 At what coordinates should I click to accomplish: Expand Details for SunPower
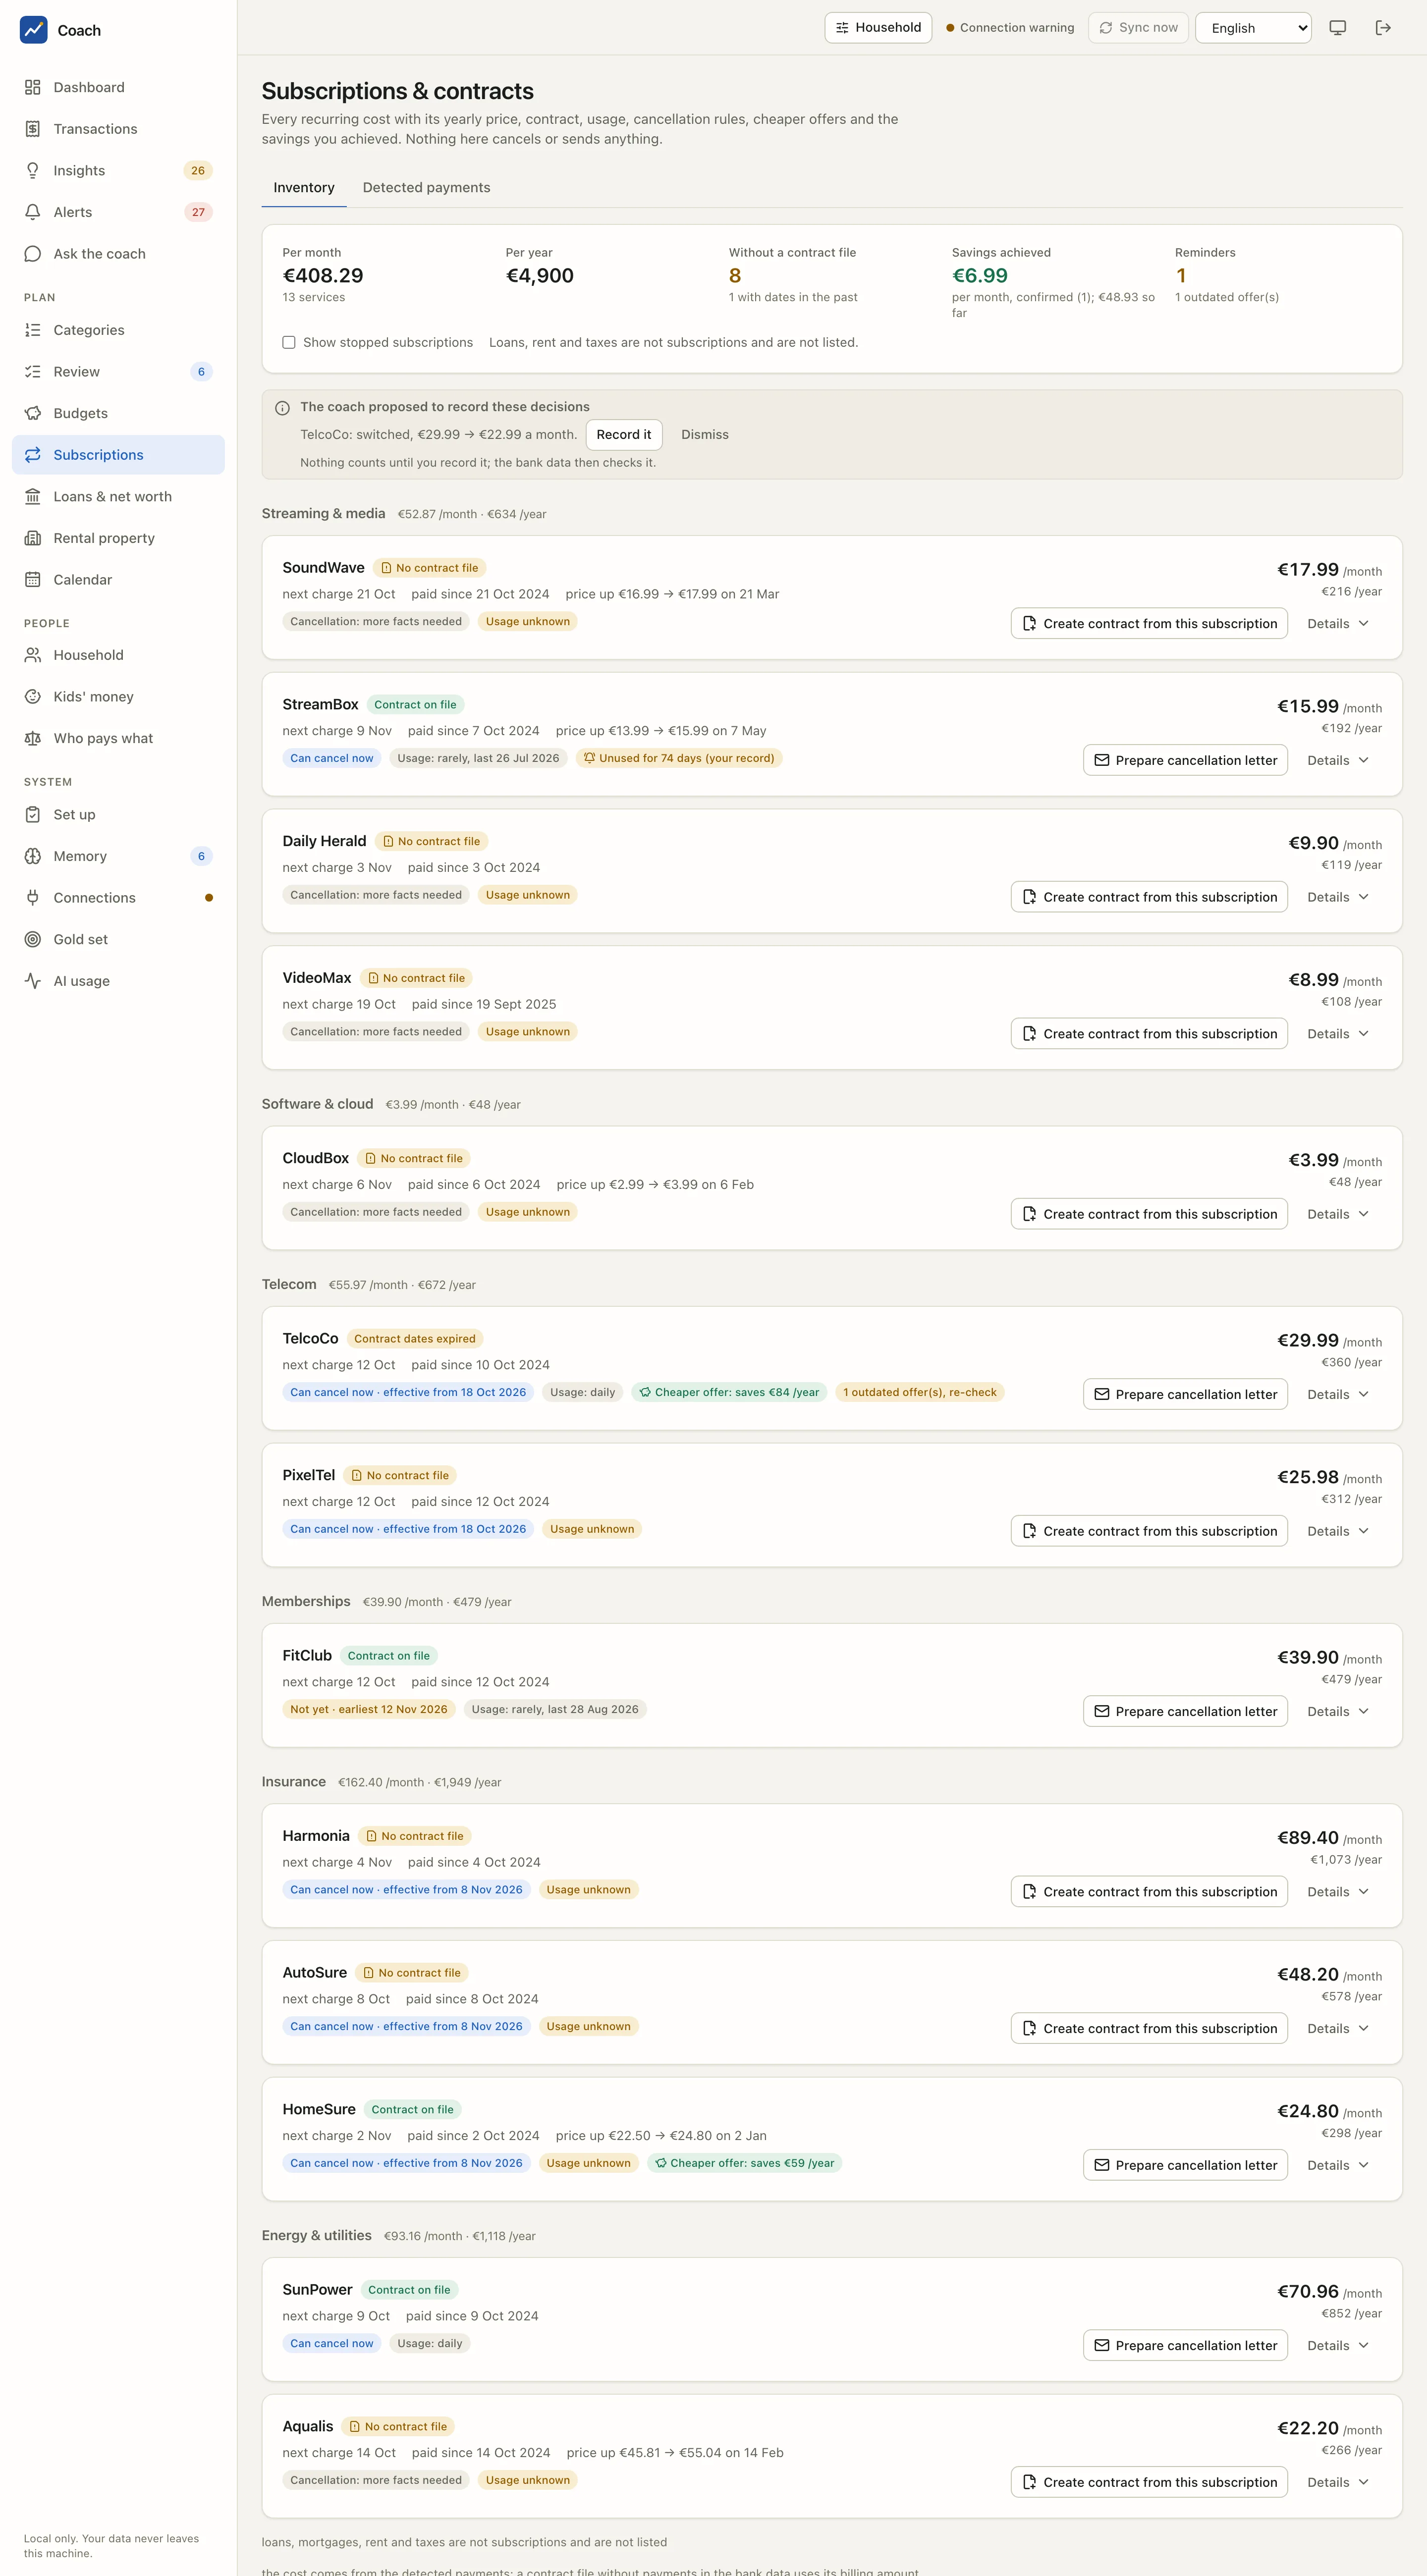point(1338,2345)
